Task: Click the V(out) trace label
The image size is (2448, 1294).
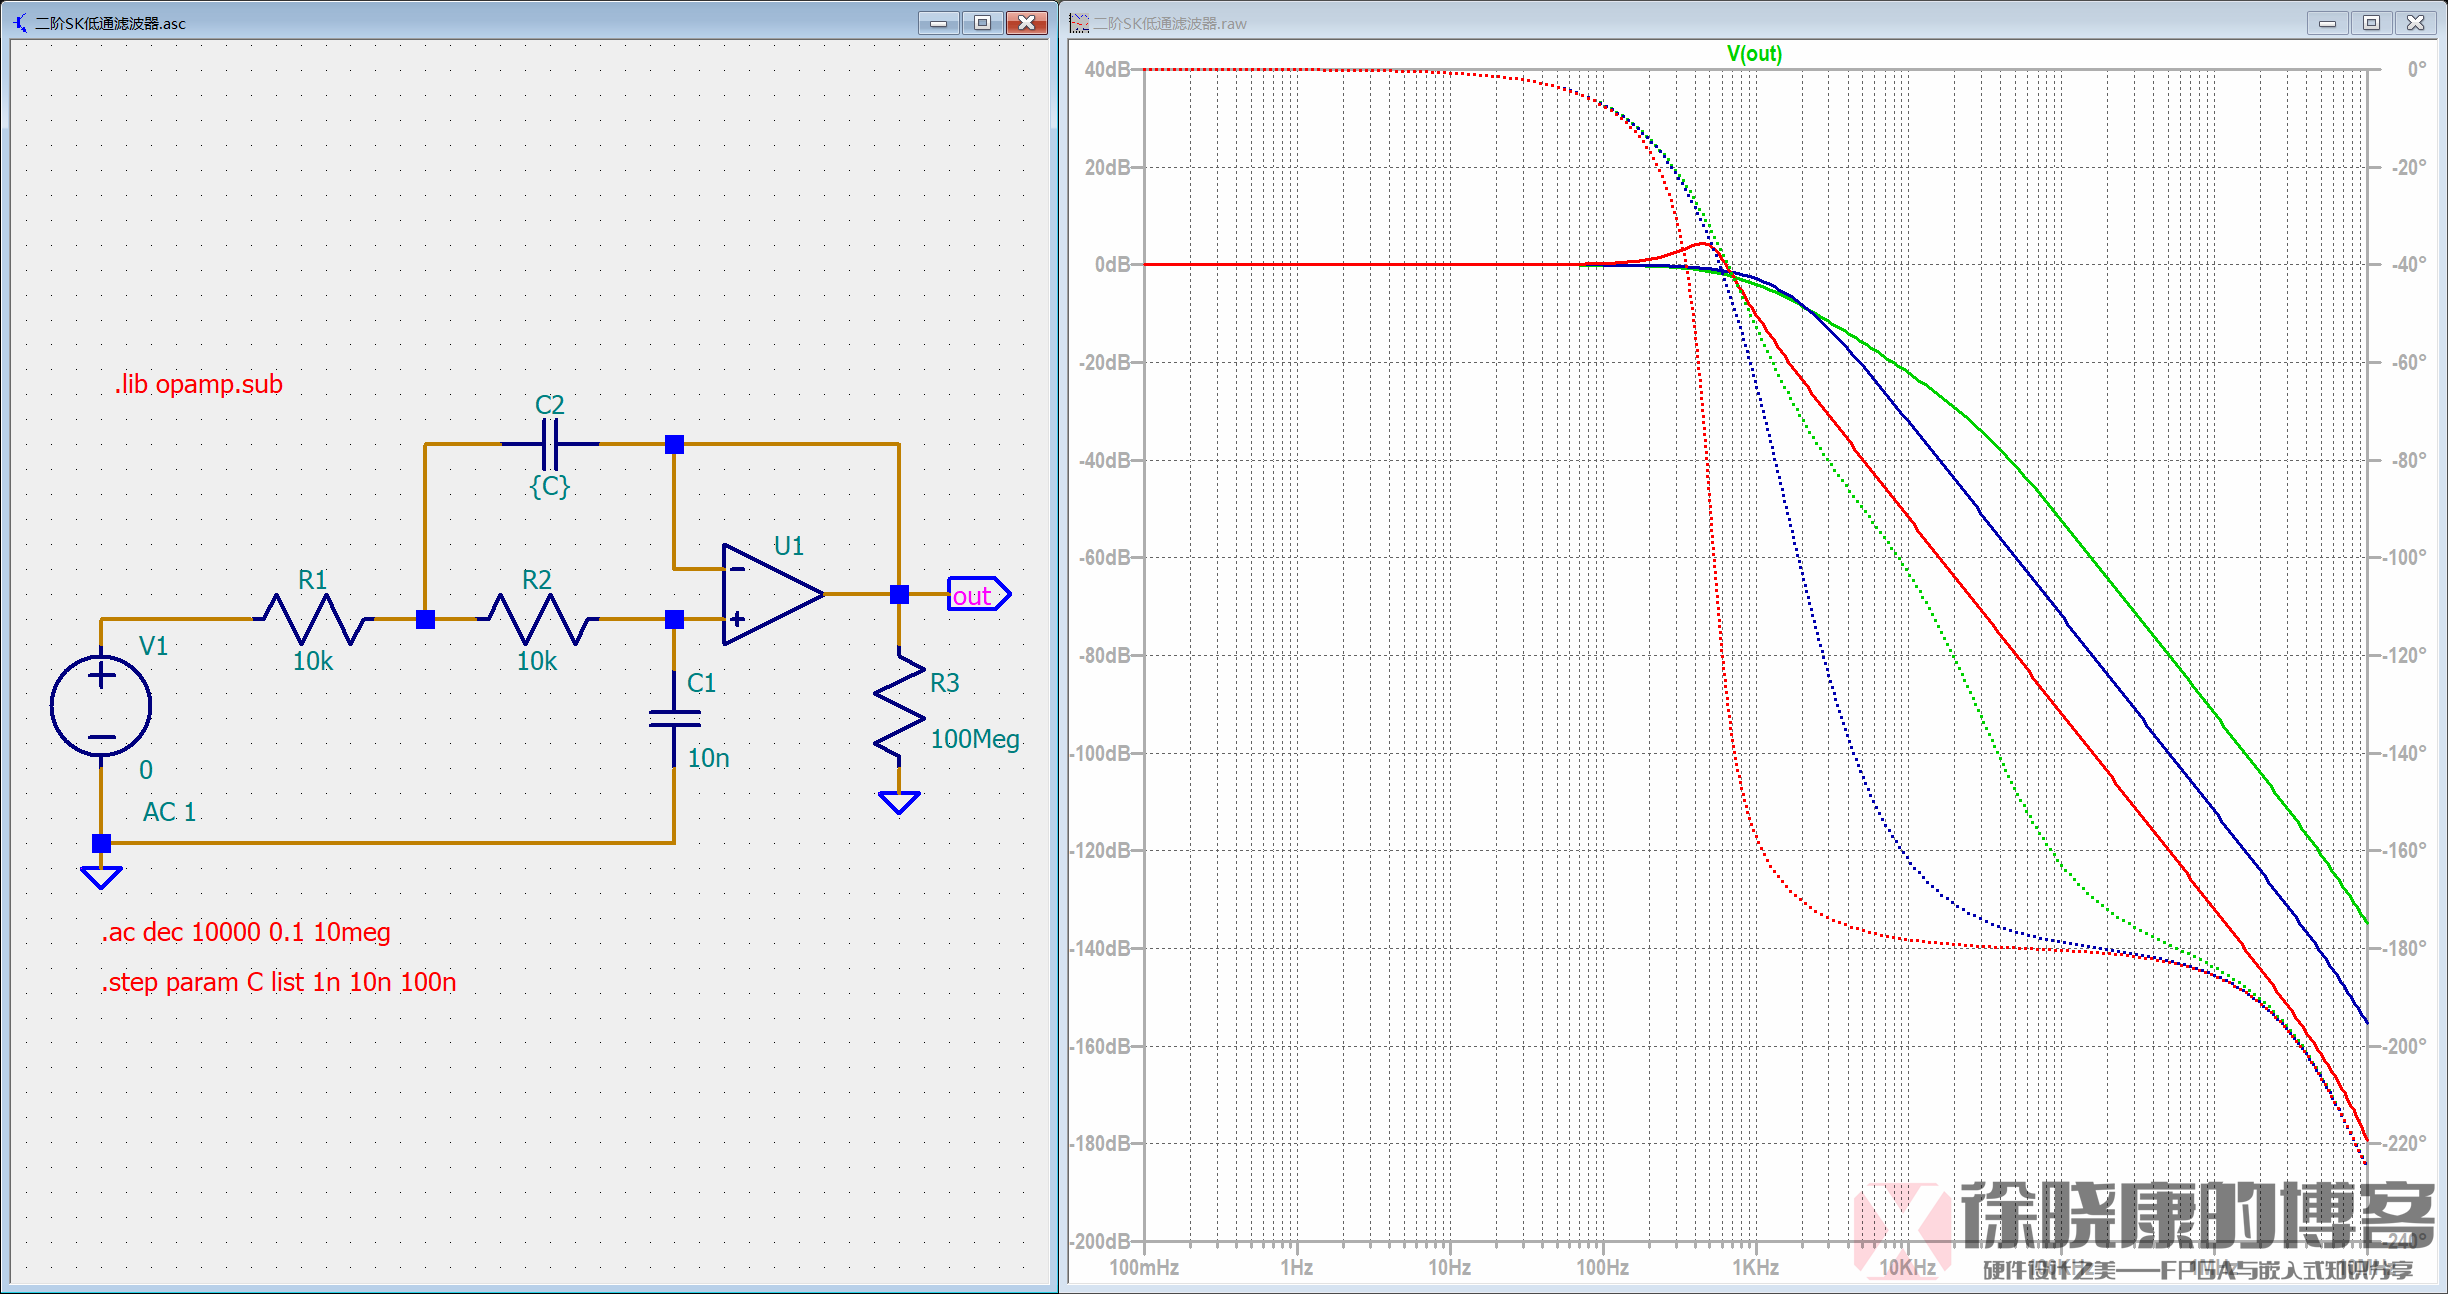Action: (1754, 54)
